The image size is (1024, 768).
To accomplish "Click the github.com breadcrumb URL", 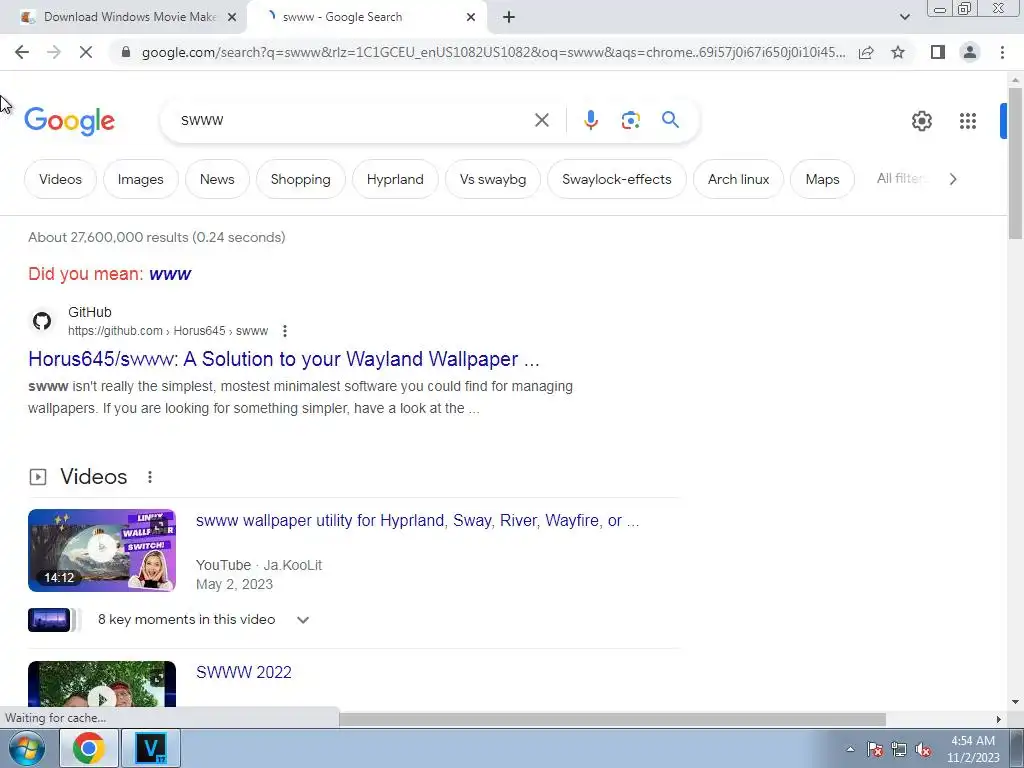I will tap(168, 331).
